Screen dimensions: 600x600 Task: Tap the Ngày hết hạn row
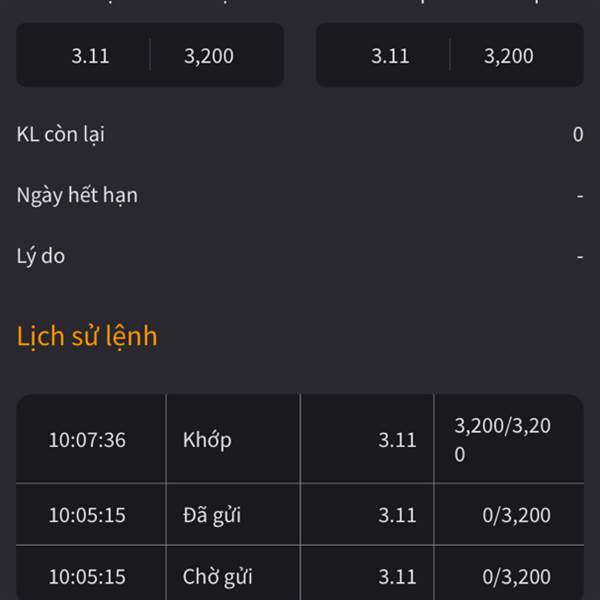300,195
